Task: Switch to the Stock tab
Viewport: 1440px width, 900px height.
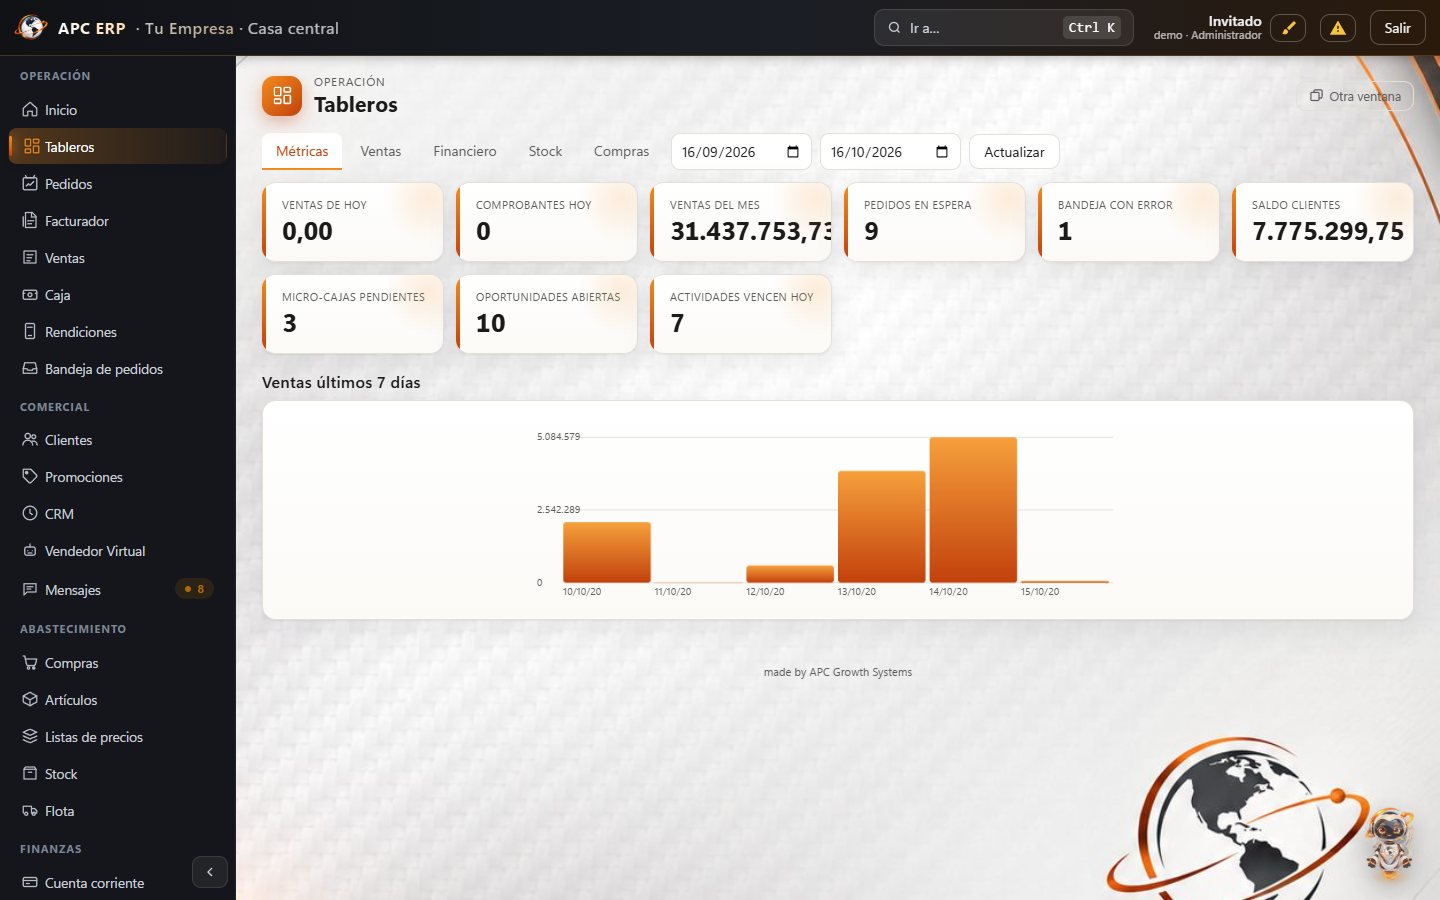Action: pos(545,151)
